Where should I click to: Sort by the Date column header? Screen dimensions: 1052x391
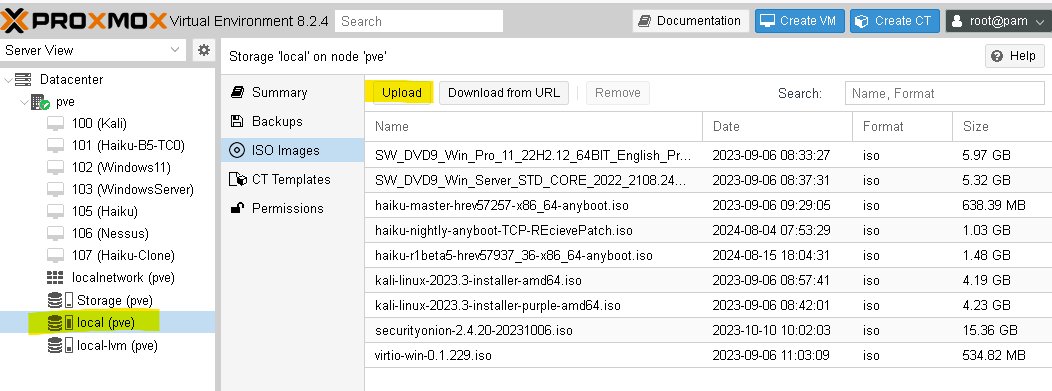coord(778,126)
